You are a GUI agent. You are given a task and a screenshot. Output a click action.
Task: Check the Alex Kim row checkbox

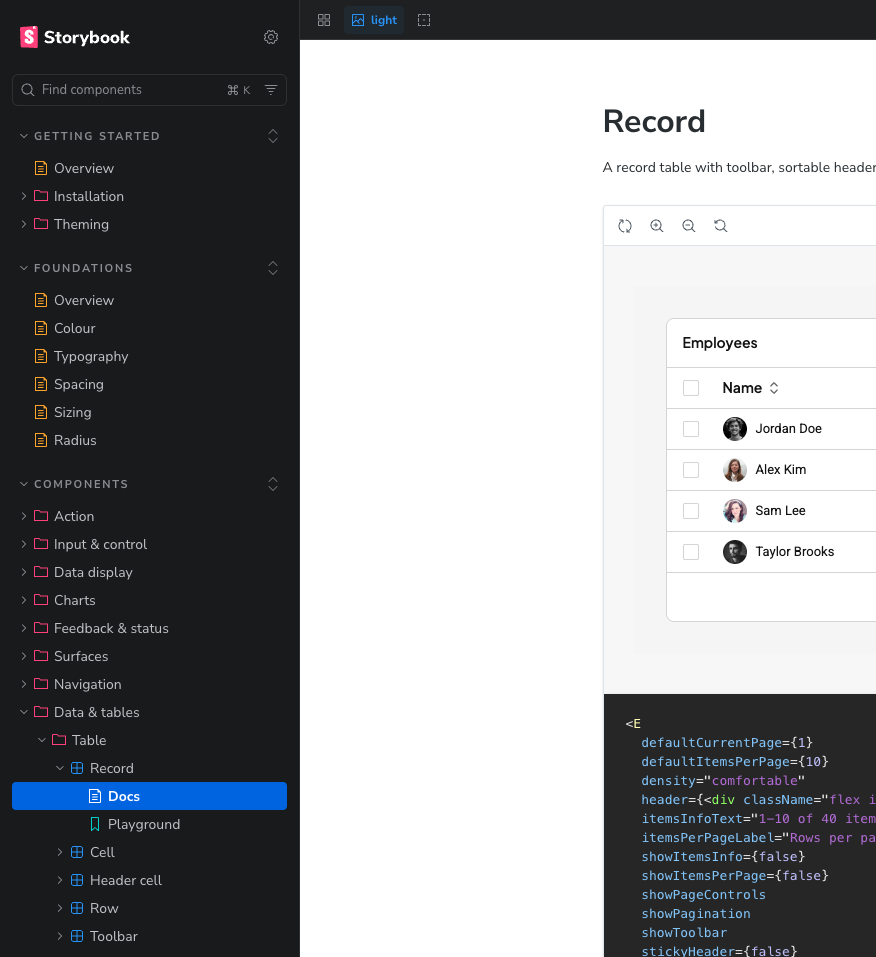tap(691, 470)
